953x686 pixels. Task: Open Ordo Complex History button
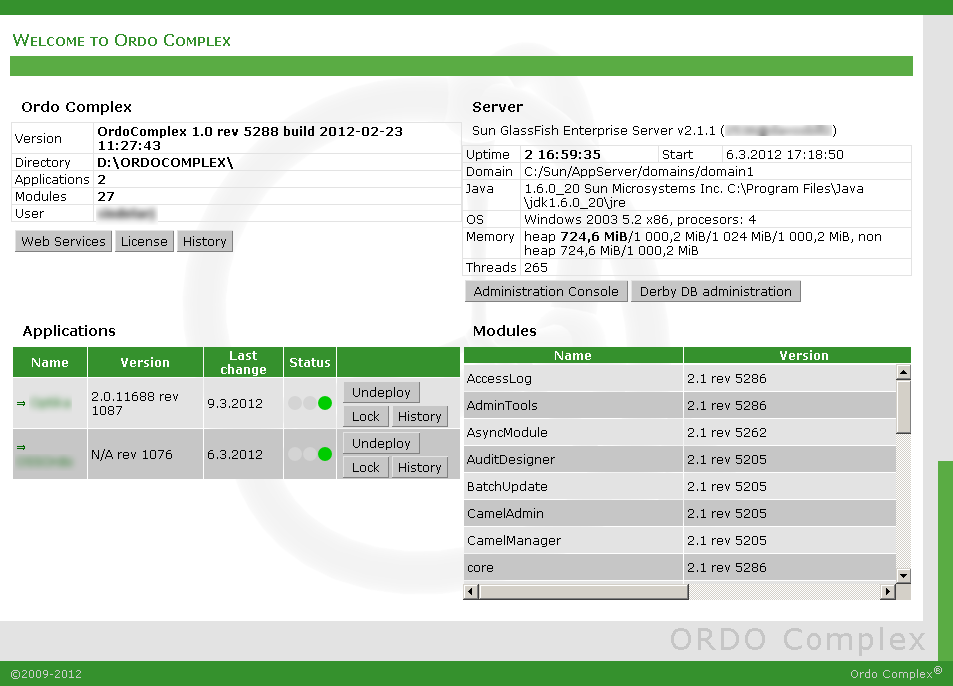pos(205,241)
